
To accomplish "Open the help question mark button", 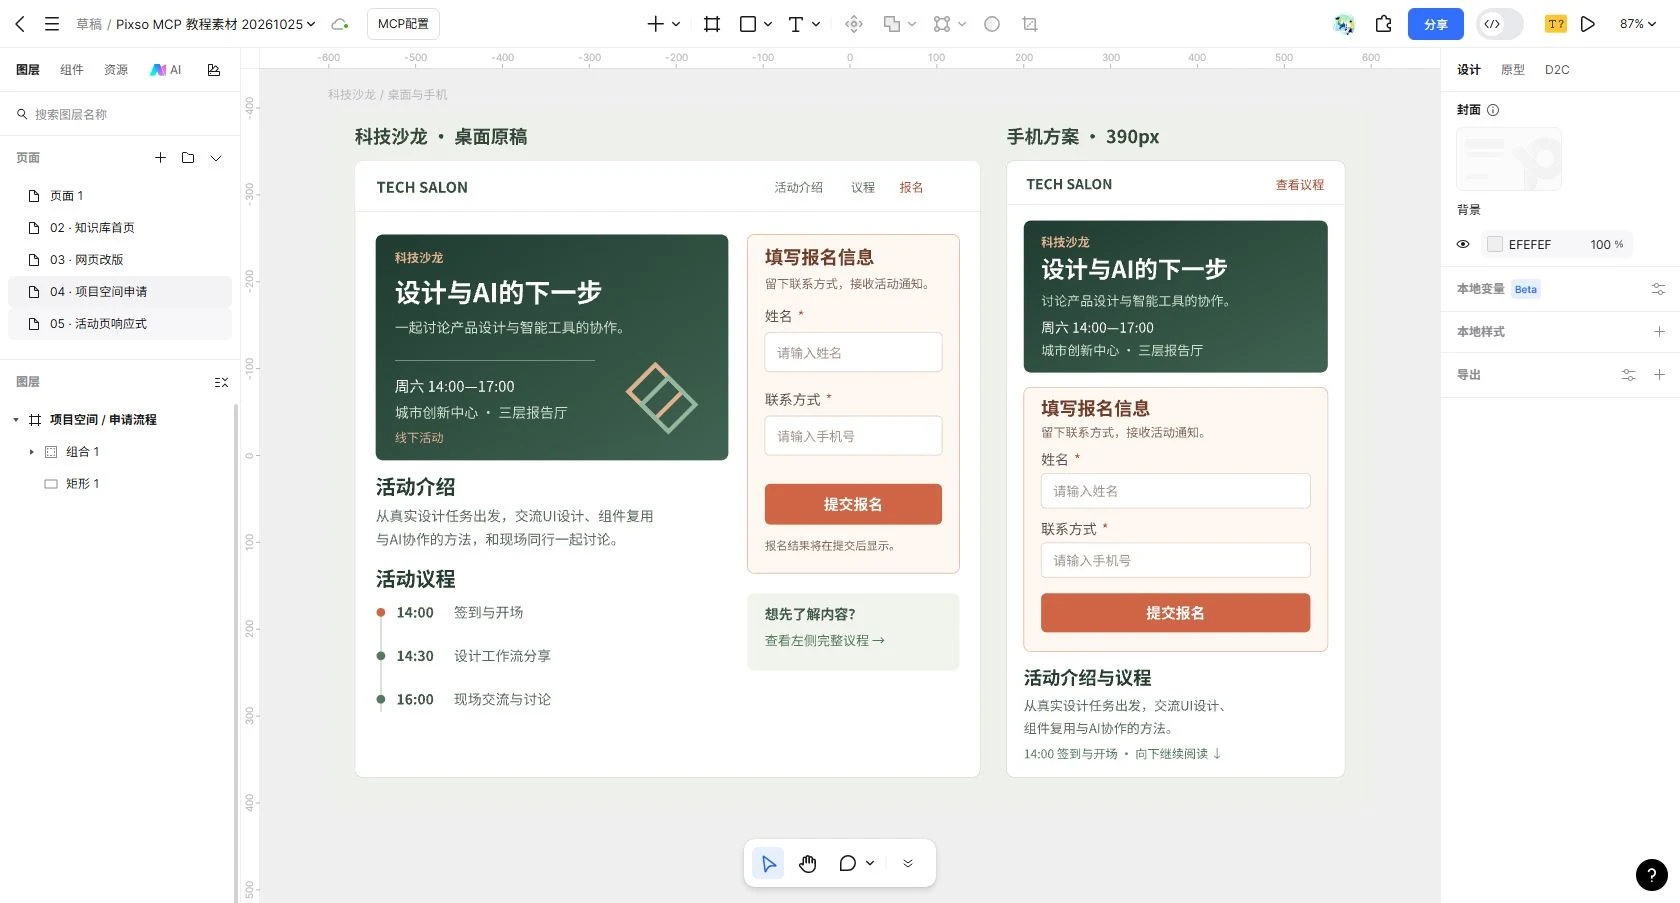I will [x=1652, y=875].
